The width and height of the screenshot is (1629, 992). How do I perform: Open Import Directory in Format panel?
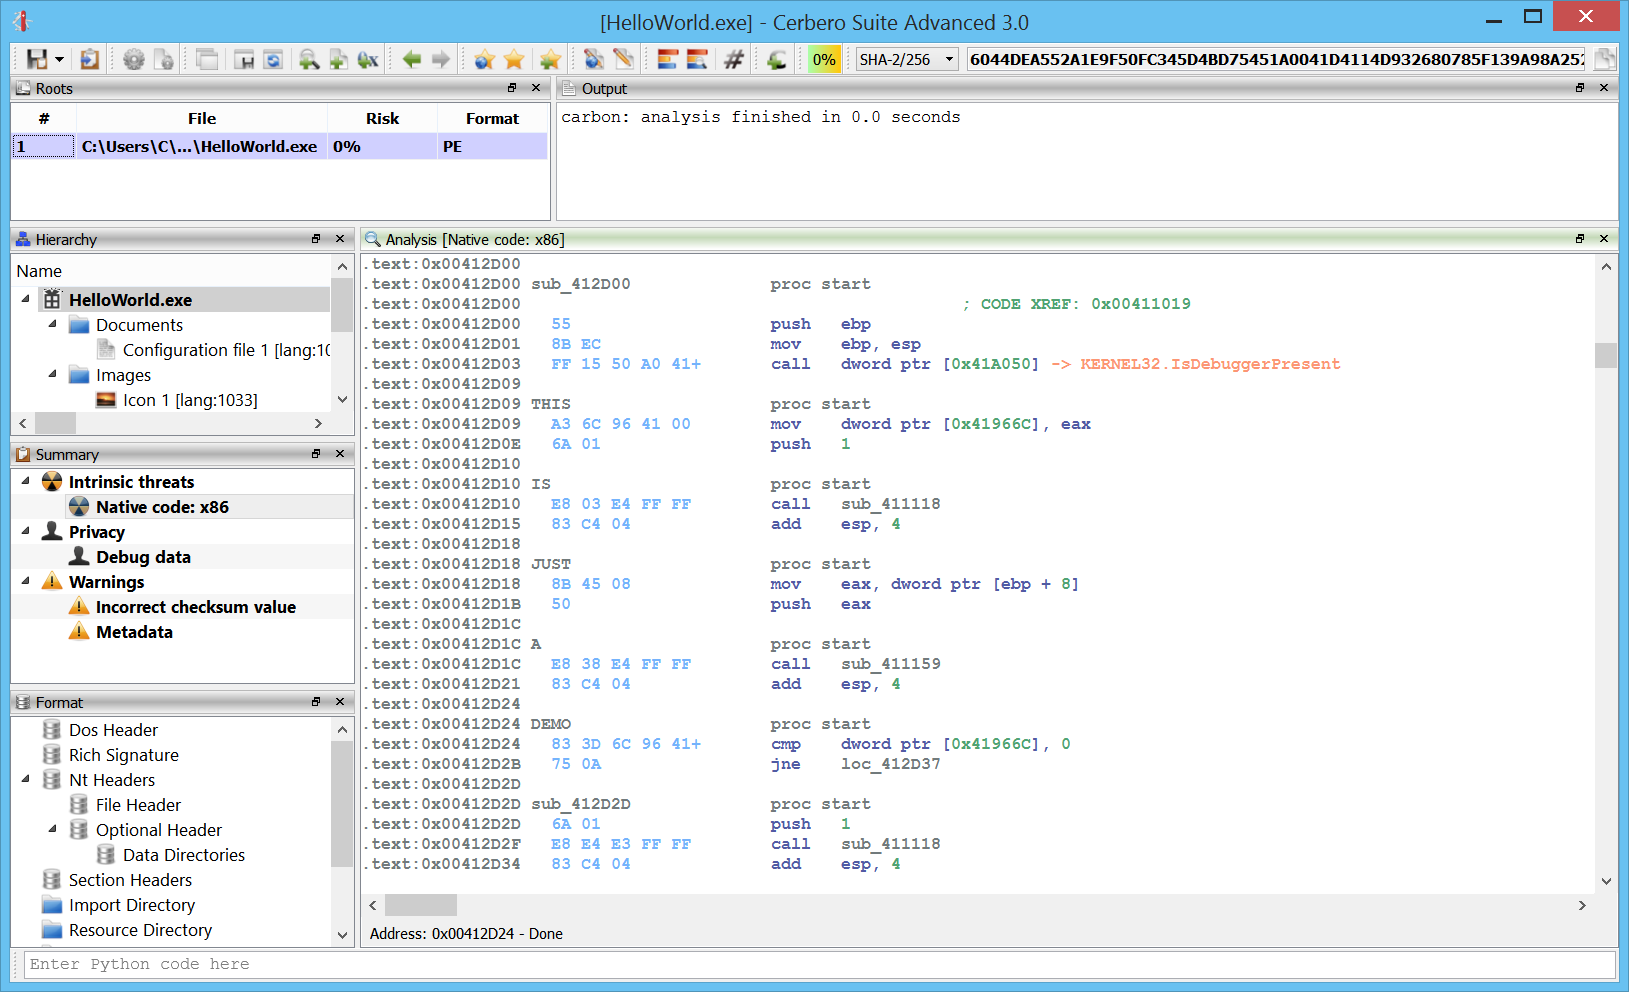(132, 905)
